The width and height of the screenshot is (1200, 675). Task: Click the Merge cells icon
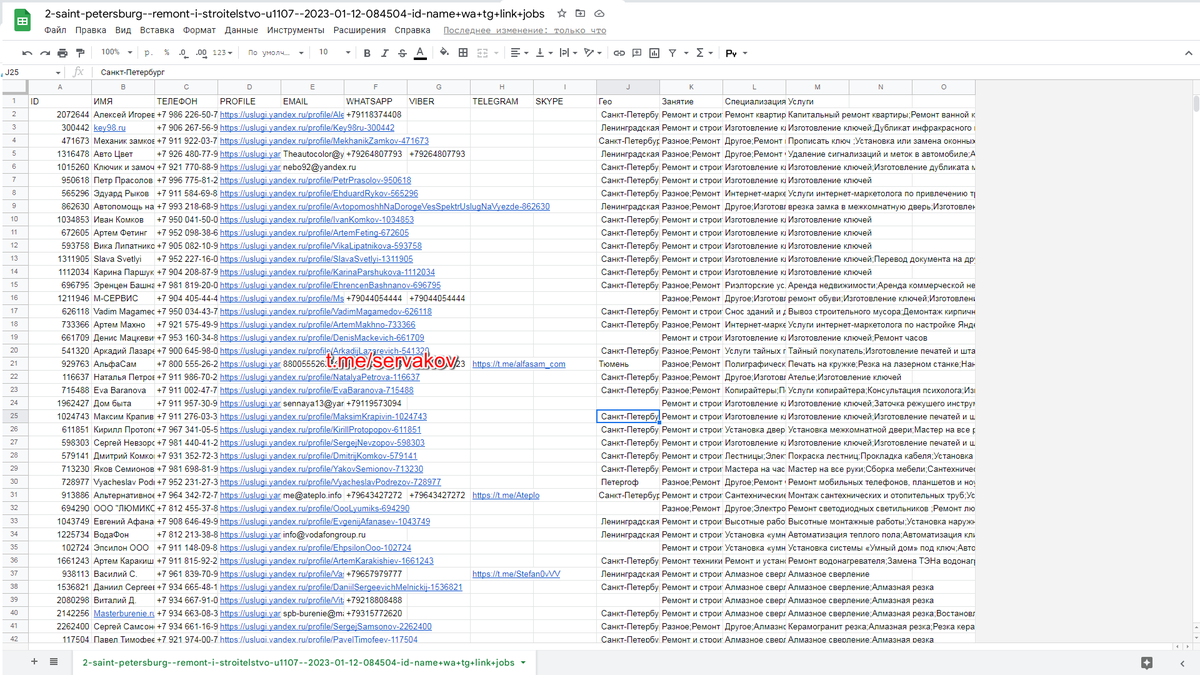pyautogui.click(x=482, y=53)
